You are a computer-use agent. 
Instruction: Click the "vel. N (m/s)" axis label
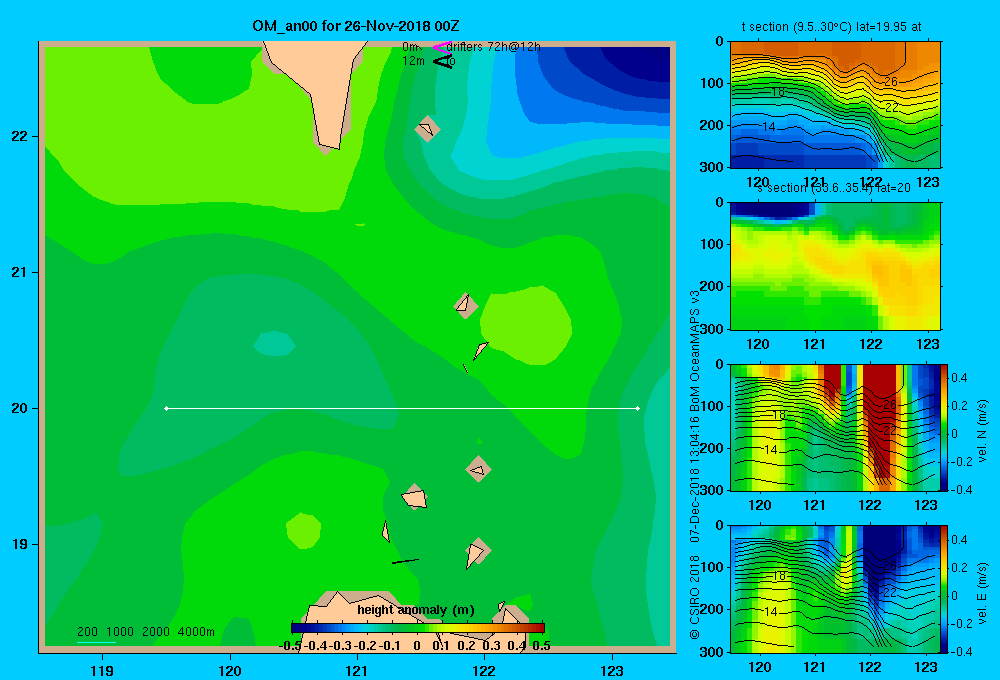(x=983, y=431)
